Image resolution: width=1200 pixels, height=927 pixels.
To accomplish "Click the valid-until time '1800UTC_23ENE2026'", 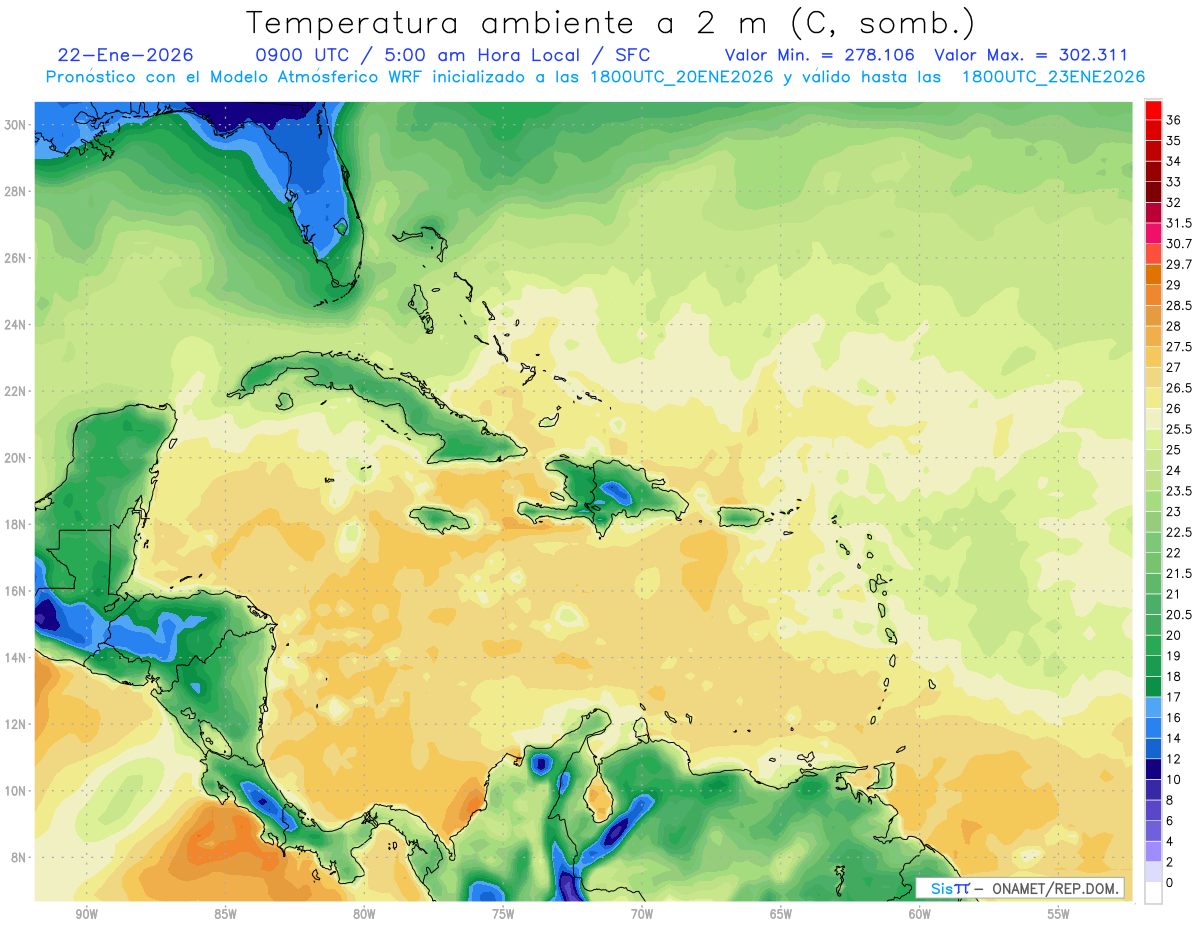I will (x=1053, y=77).
